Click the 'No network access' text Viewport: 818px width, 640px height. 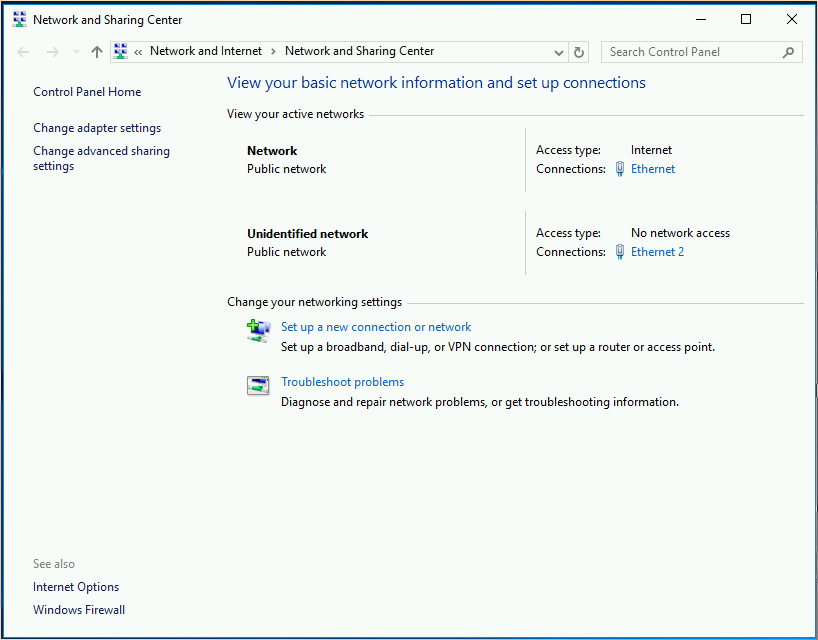pos(680,233)
